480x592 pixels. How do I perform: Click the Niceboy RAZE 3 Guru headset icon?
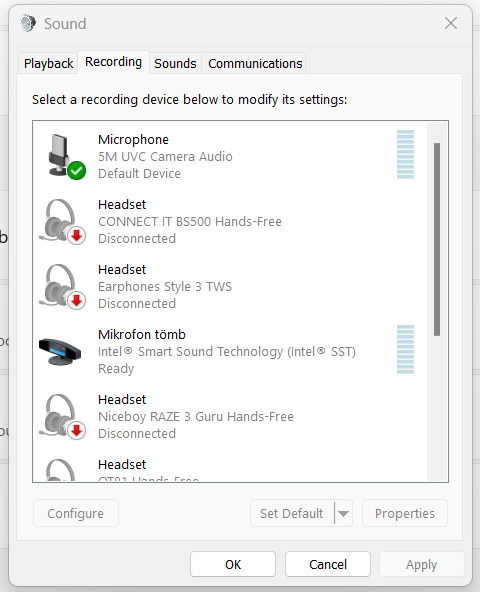[x=63, y=416]
